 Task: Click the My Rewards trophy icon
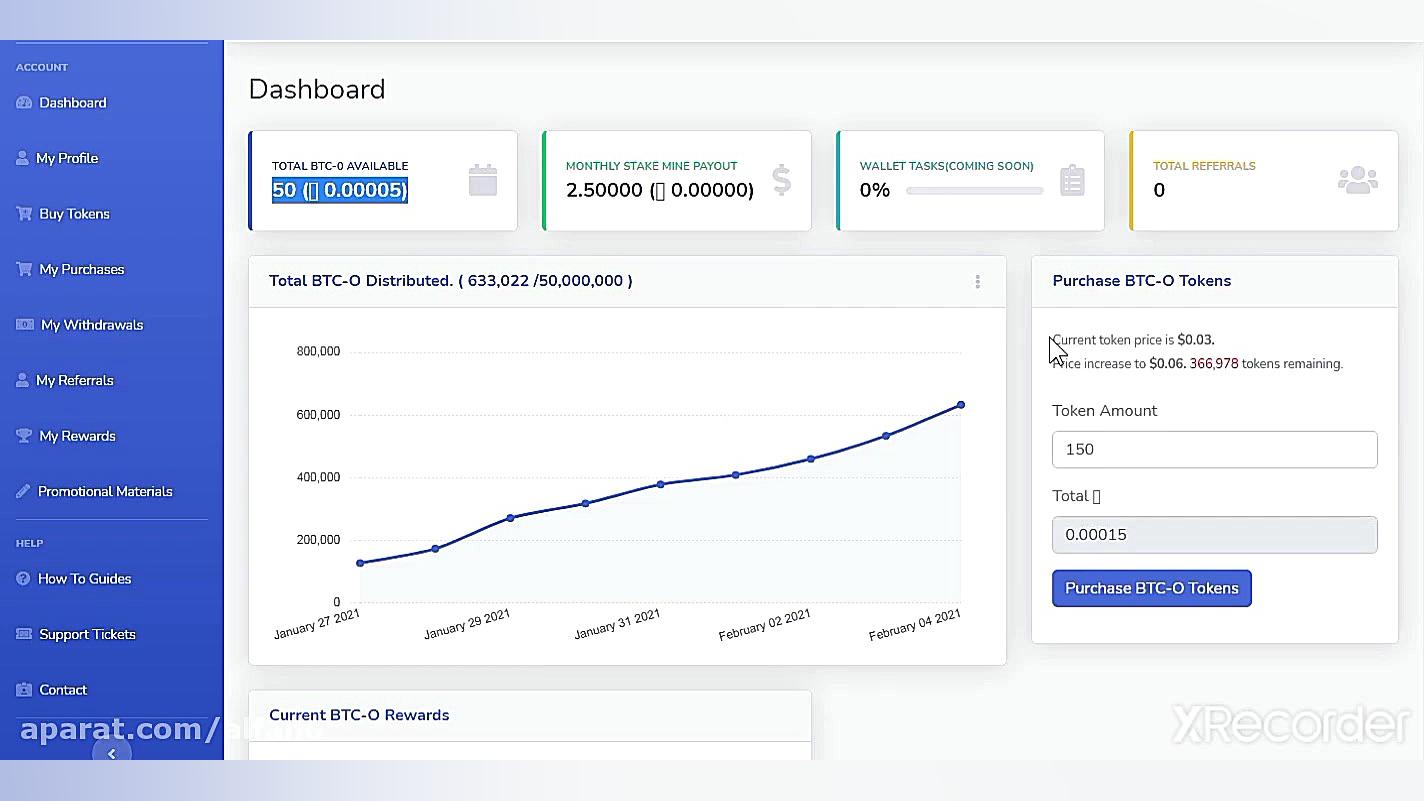click(22, 435)
